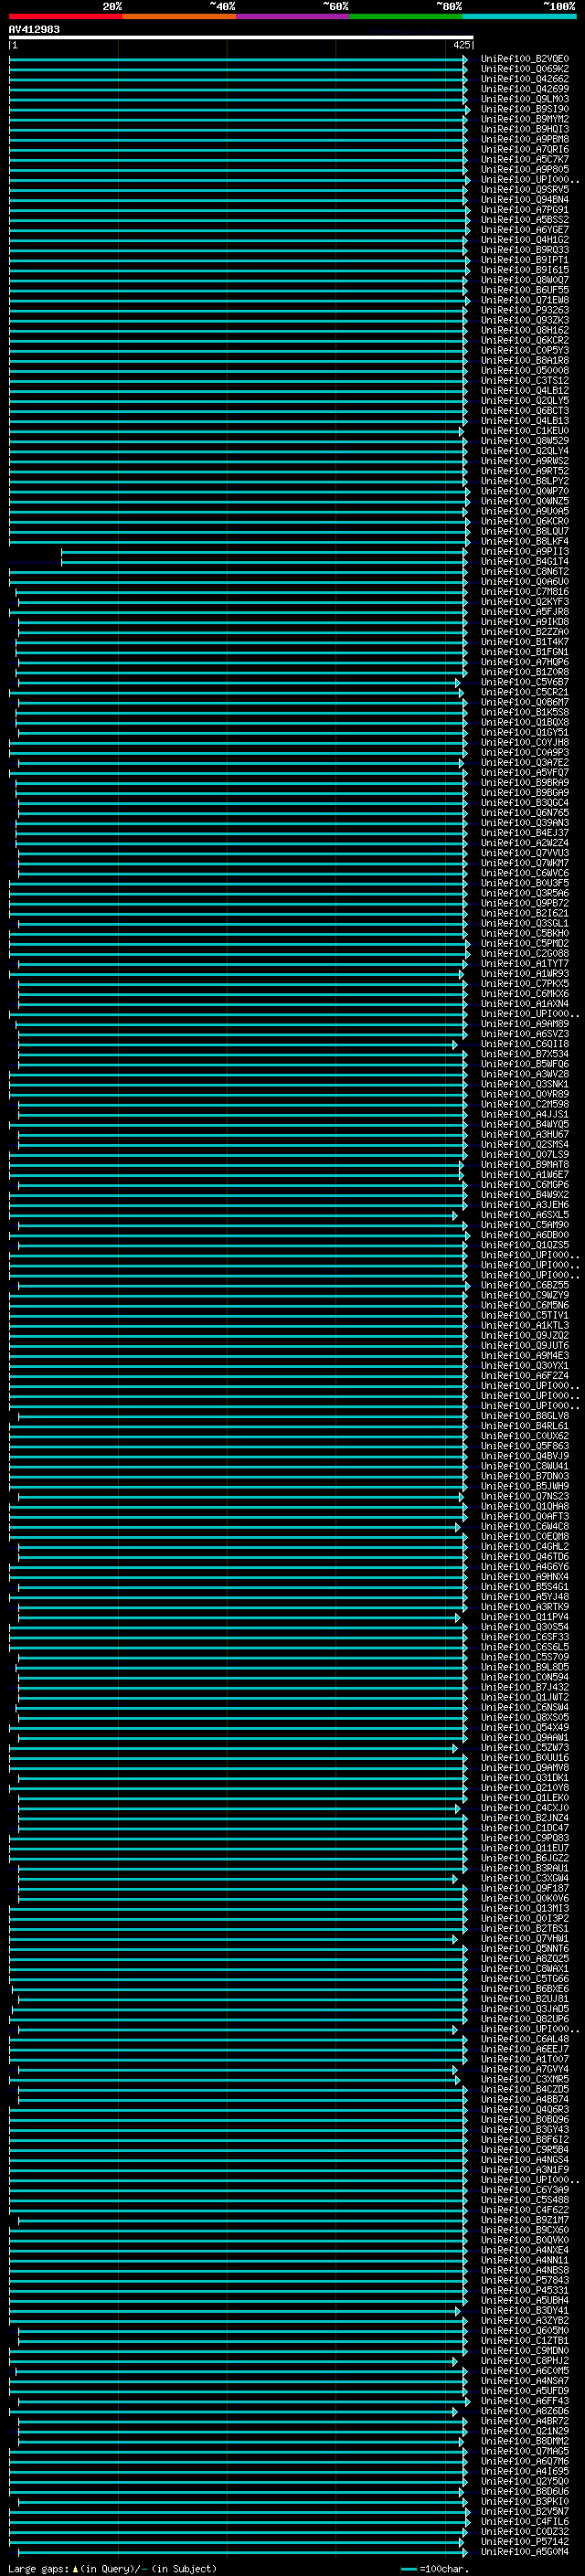The width and height of the screenshot is (585, 2576).
Task: Select UniRef100_A4I695 label
Action: click(525, 2471)
